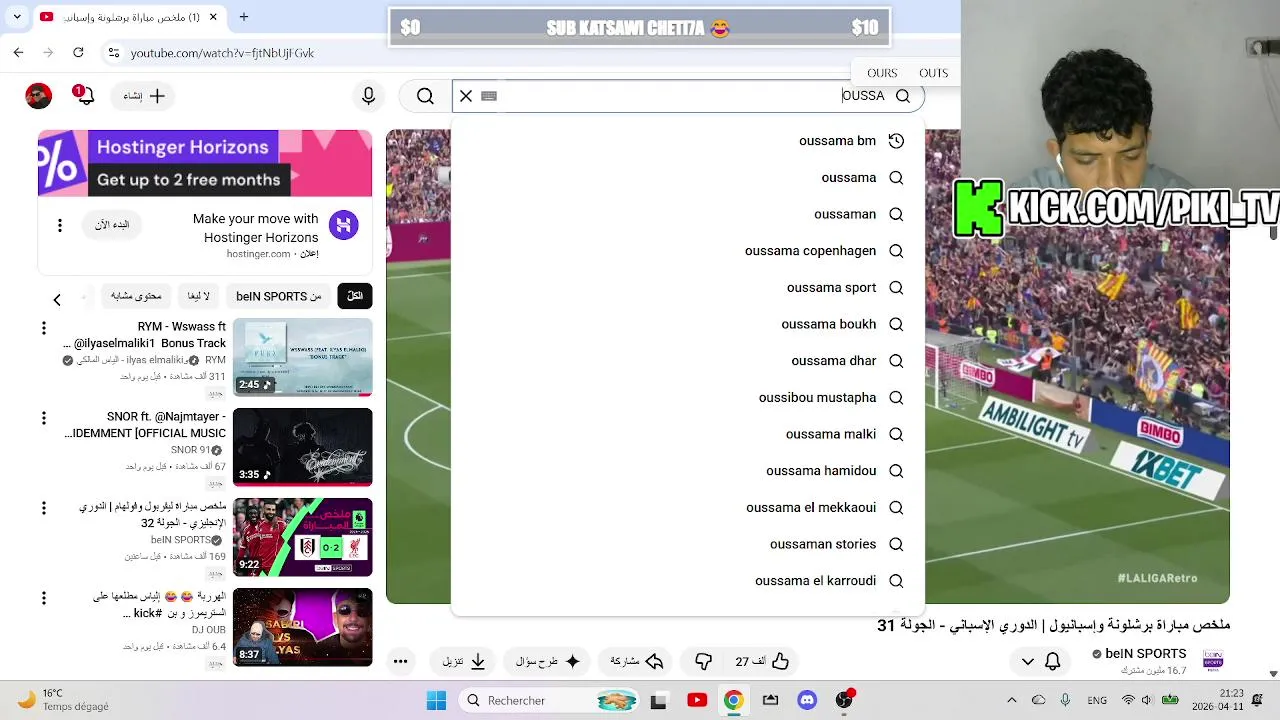Image resolution: width=1280 pixels, height=720 pixels.
Task: Click the download button
Action: pos(464,661)
